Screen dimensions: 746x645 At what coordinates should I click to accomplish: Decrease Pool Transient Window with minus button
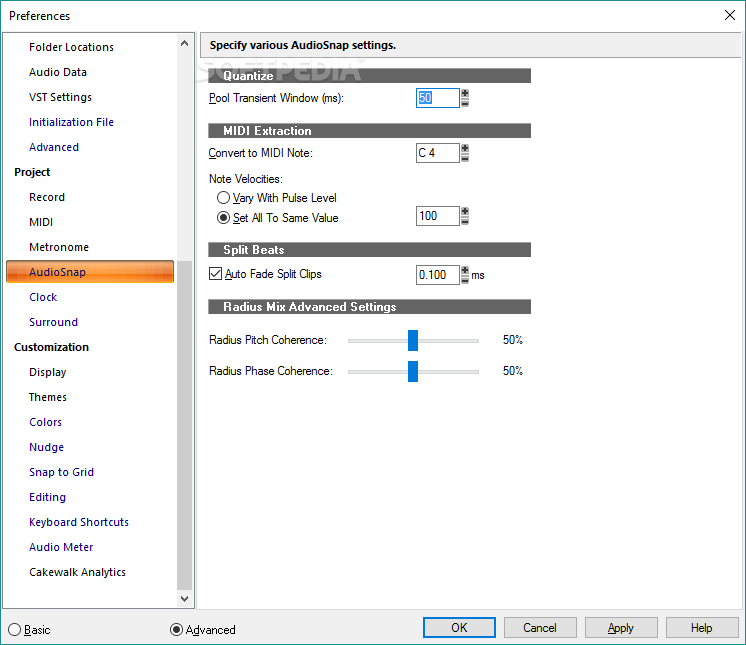465,102
